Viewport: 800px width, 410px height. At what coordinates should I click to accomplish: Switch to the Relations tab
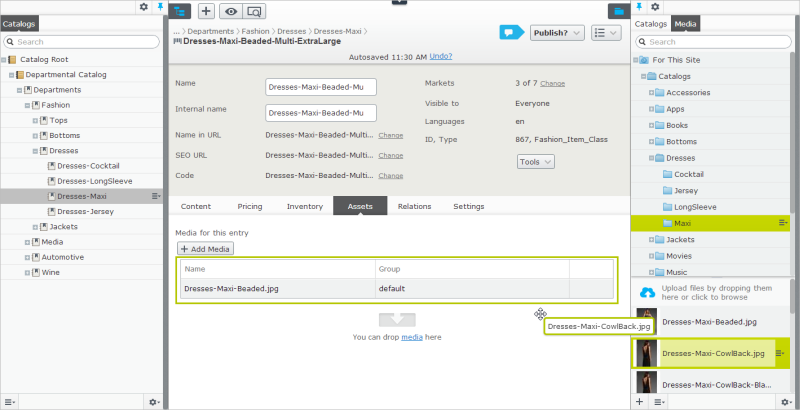[x=414, y=206]
